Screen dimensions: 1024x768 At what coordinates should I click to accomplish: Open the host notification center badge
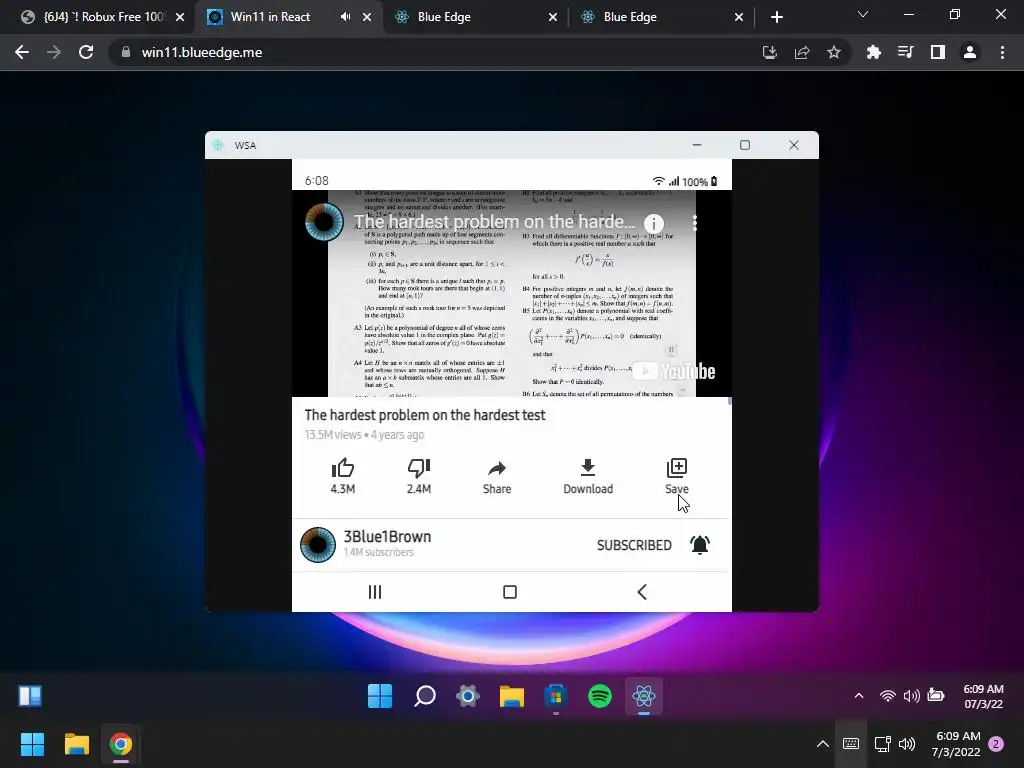click(x=996, y=744)
